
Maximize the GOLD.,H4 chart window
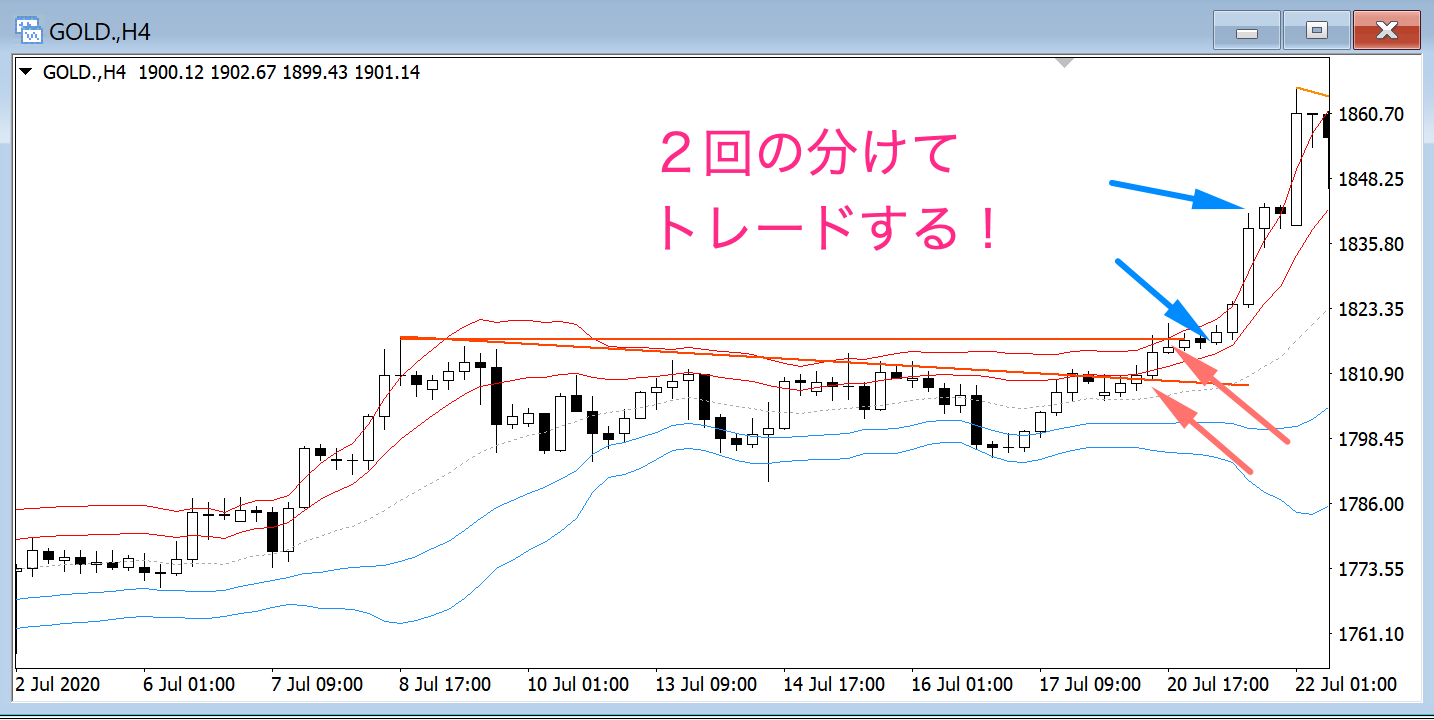pyautogui.click(x=1316, y=31)
